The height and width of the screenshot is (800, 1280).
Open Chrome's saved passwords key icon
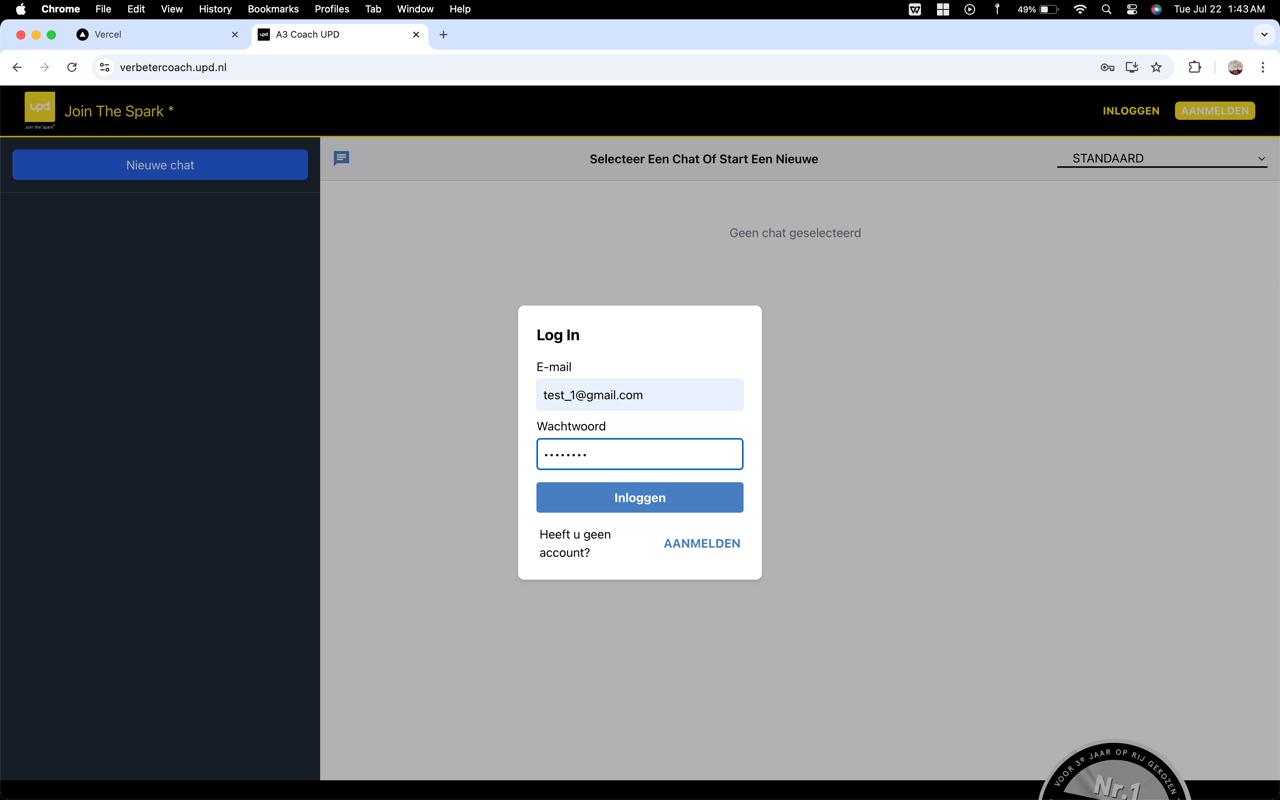tap(1107, 67)
